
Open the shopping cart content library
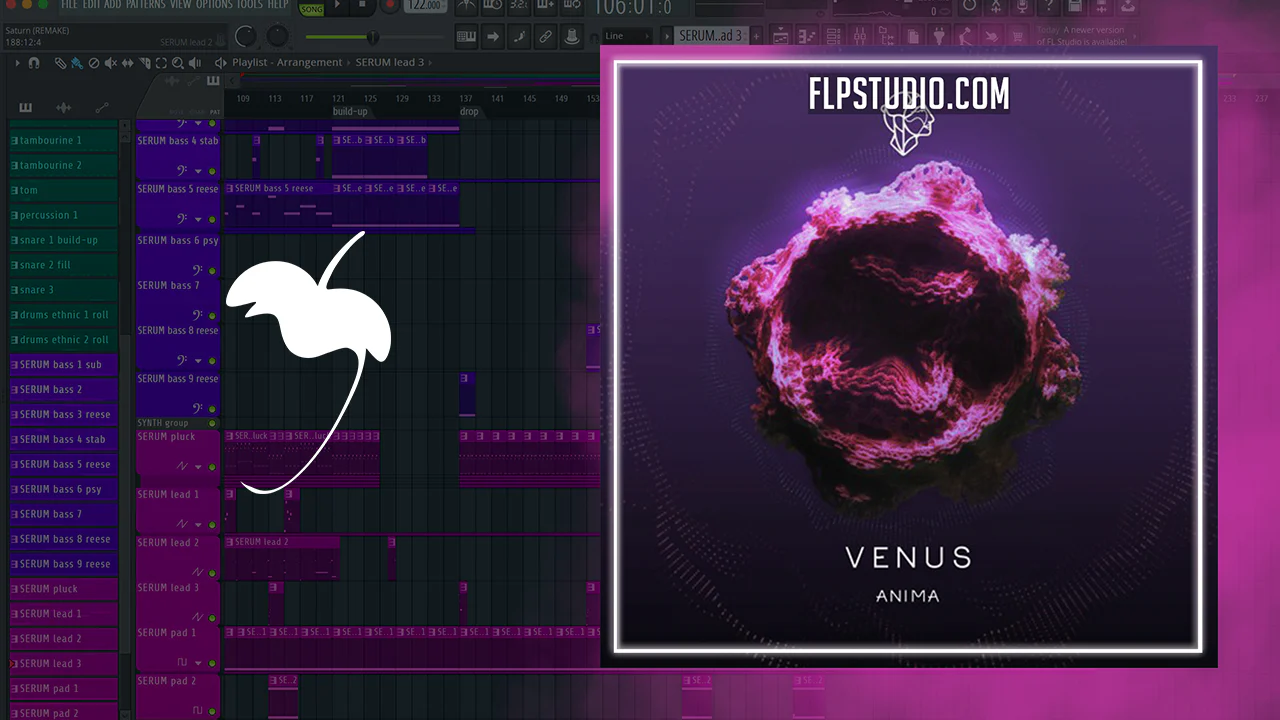tap(1016, 37)
